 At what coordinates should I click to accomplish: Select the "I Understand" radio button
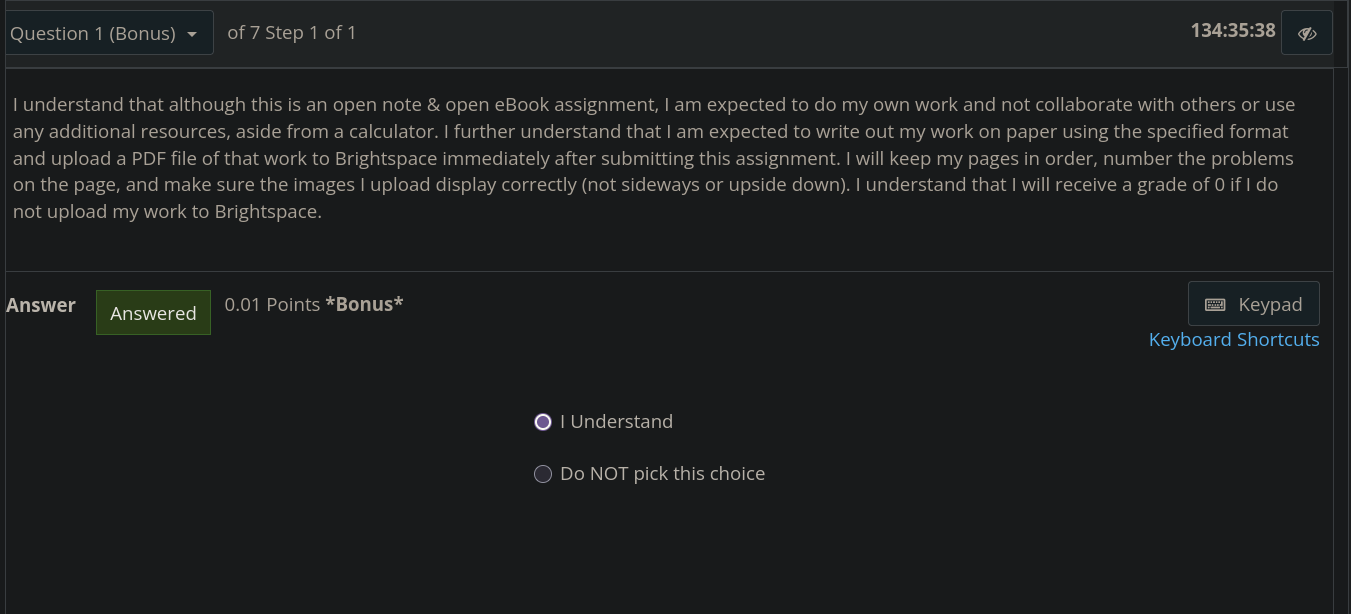(x=543, y=422)
